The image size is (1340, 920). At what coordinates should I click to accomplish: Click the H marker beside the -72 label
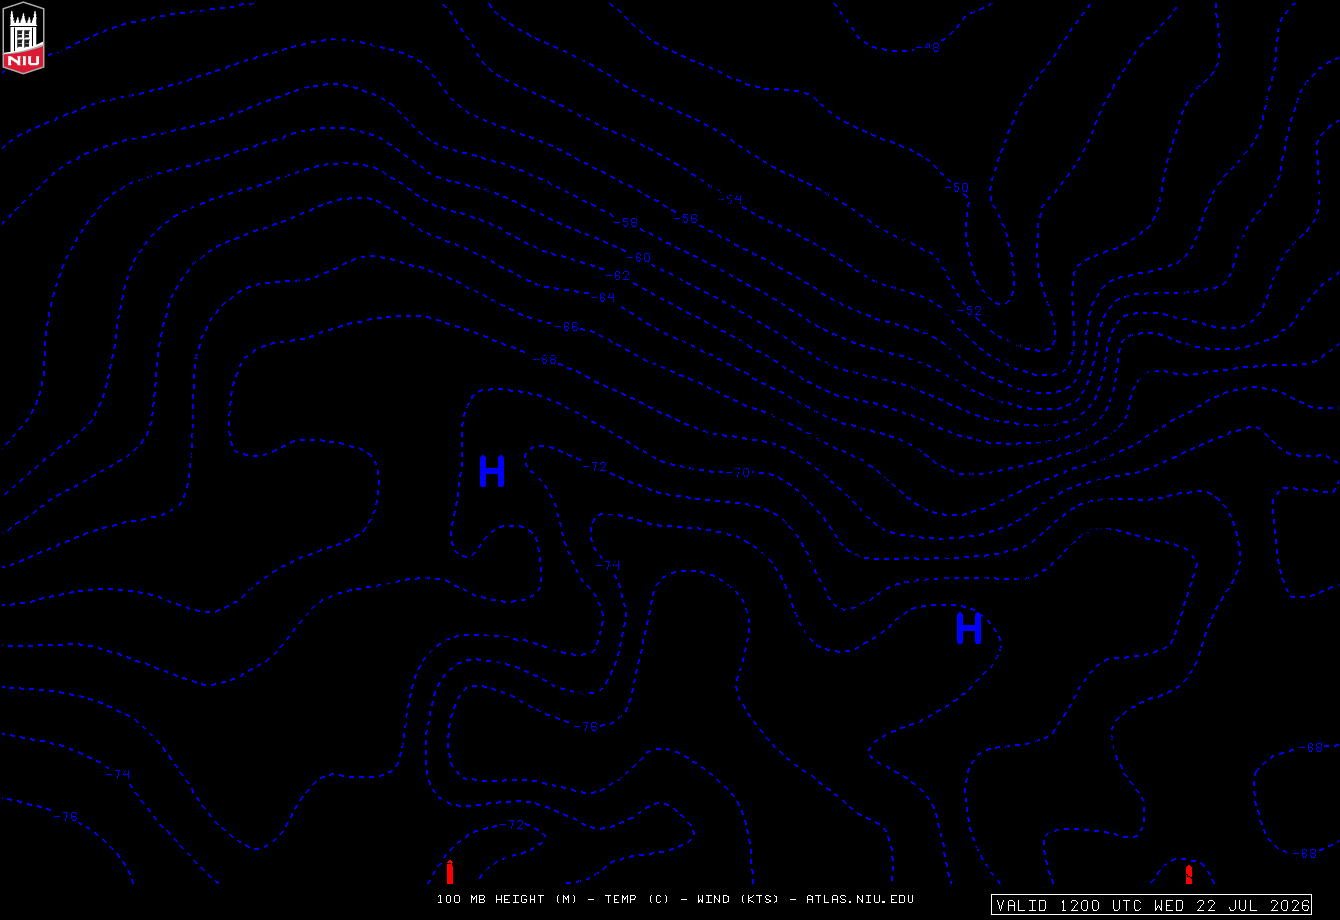point(492,471)
